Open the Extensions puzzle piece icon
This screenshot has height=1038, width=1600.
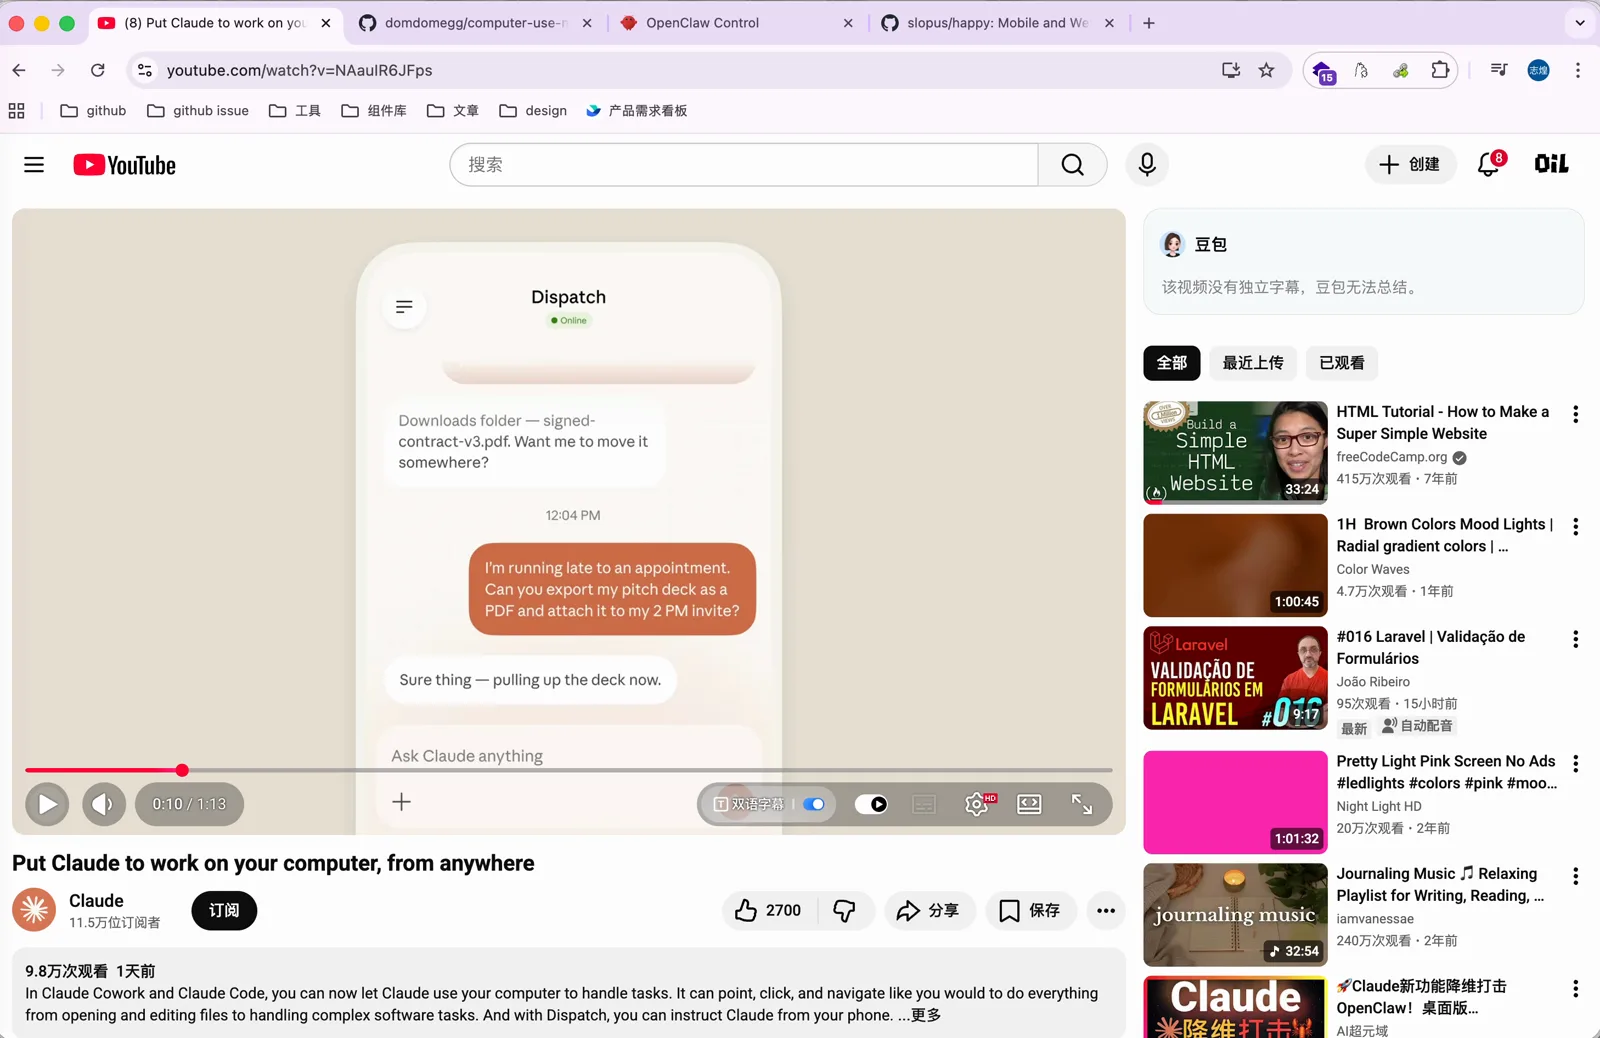click(1440, 70)
